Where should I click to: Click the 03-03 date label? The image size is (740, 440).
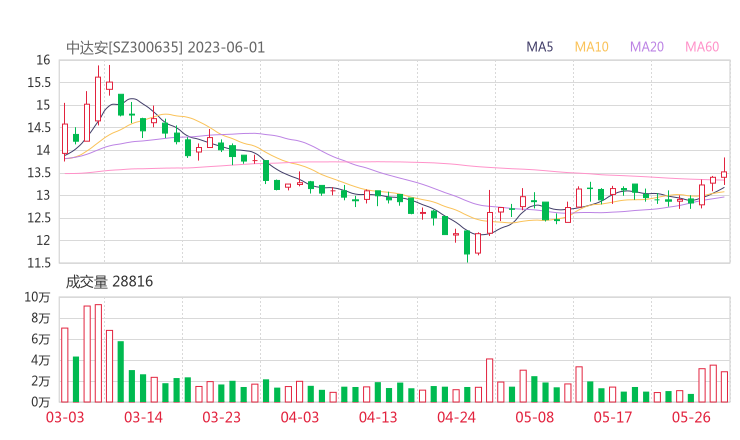coord(65,417)
